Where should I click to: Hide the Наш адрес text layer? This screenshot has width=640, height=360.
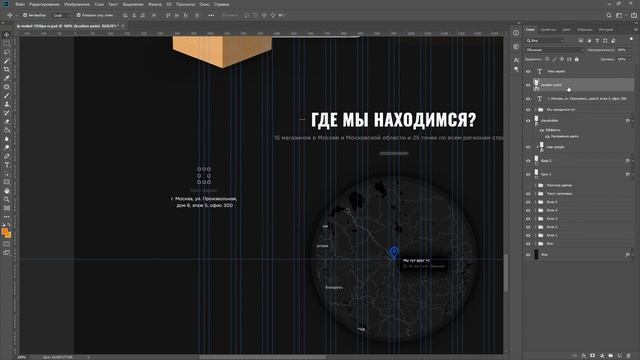pyautogui.click(x=528, y=71)
